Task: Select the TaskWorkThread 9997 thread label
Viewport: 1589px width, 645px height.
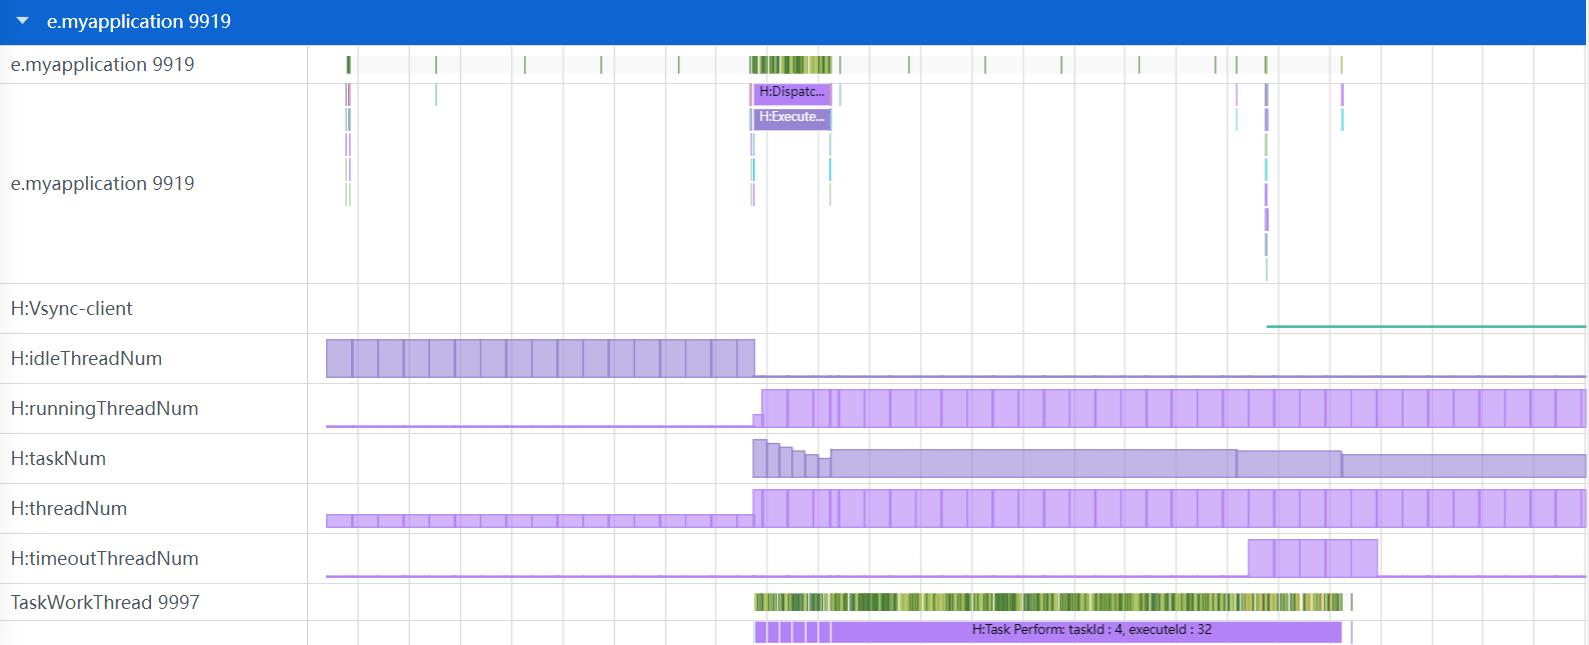Action: (x=105, y=602)
